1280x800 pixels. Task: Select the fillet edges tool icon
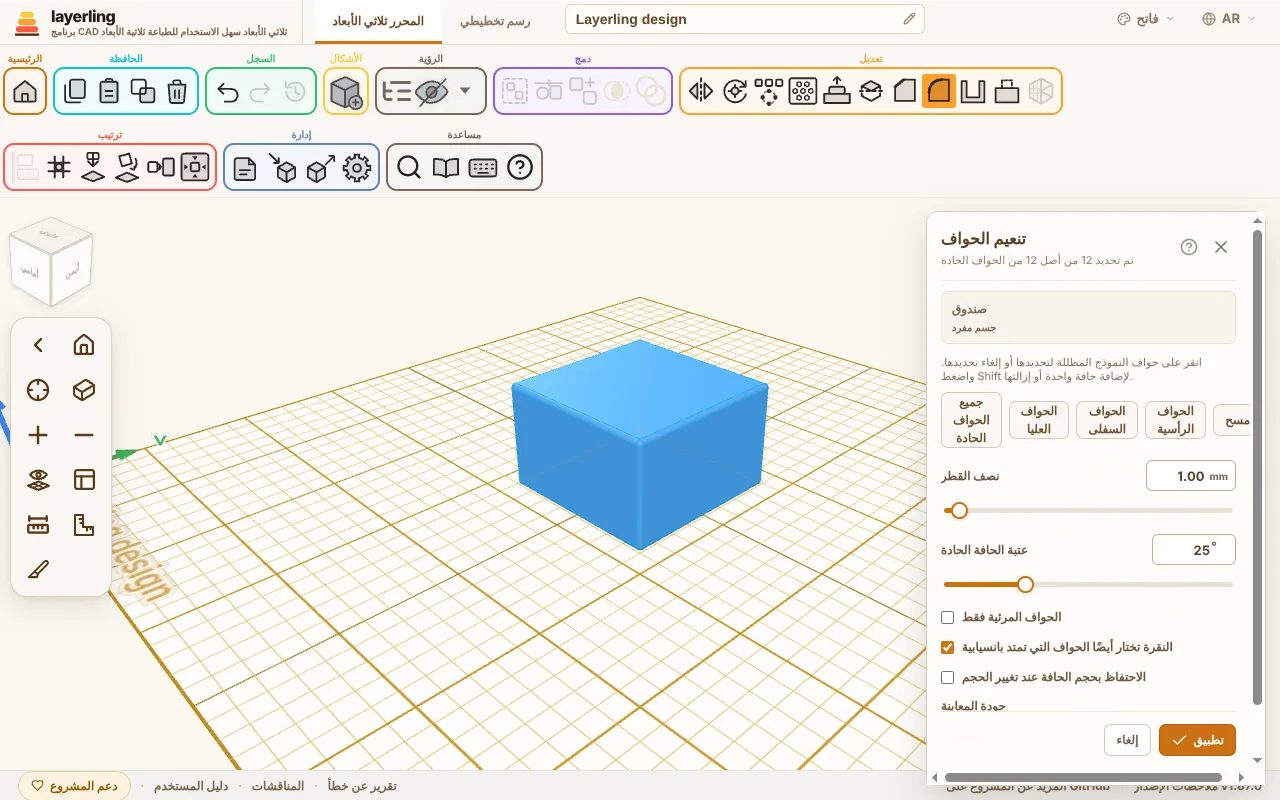(x=939, y=91)
